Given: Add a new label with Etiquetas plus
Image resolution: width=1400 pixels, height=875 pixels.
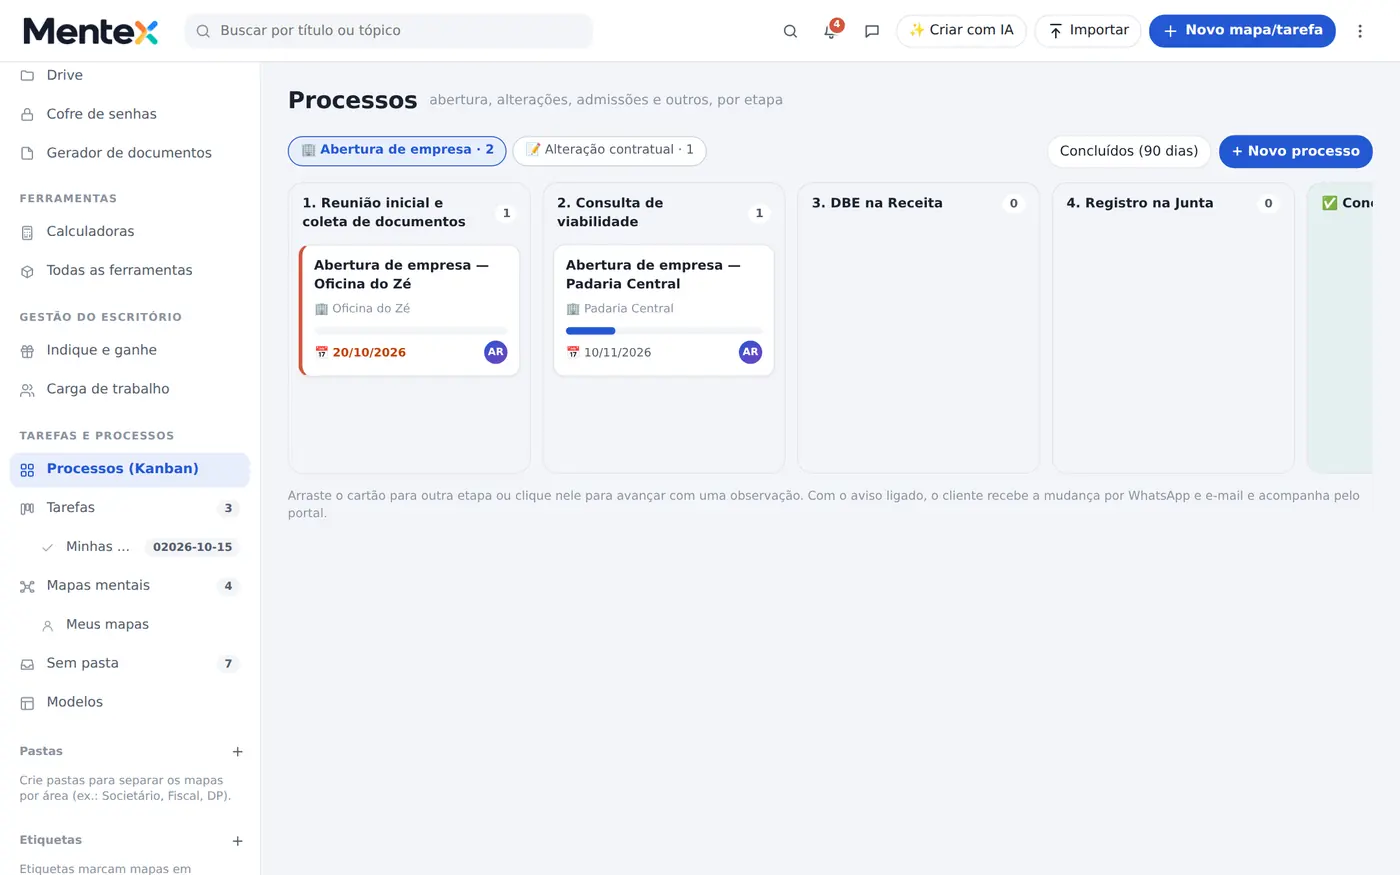Looking at the screenshot, I should pyautogui.click(x=238, y=841).
